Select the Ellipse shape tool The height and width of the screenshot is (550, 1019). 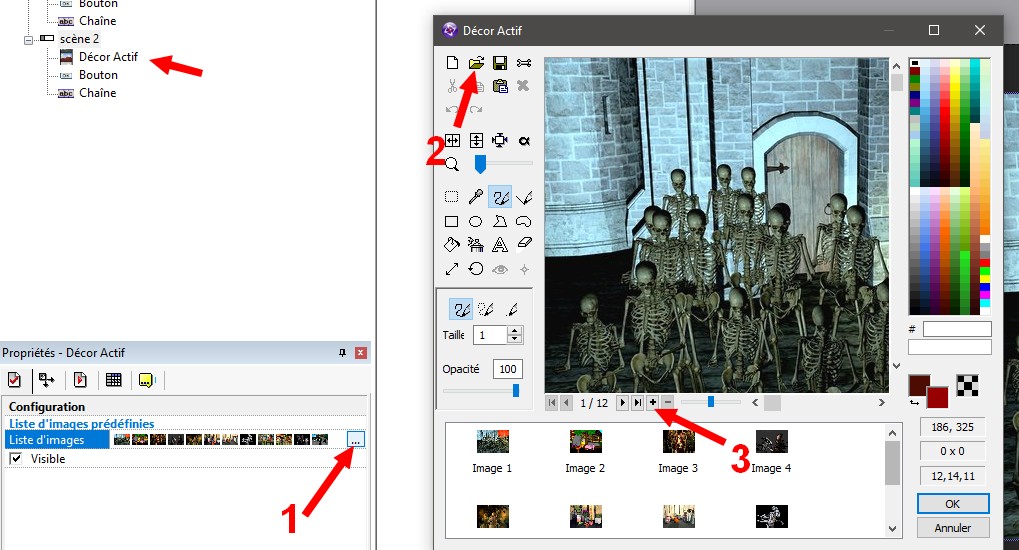[x=476, y=222]
